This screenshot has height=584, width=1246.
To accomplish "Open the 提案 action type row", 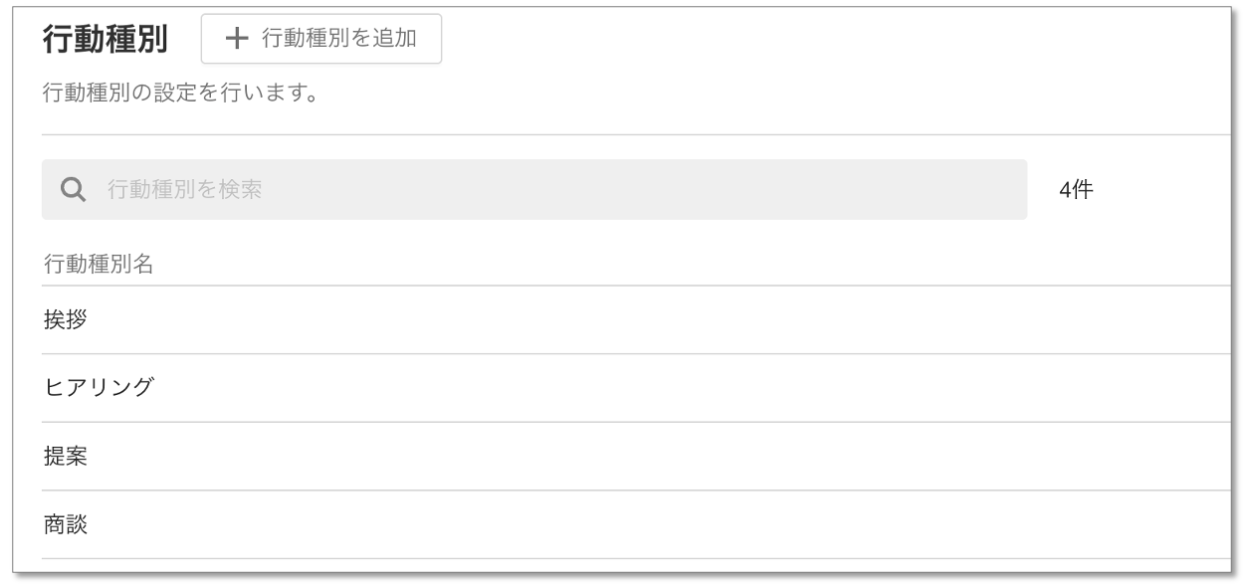I will click(636, 456).
